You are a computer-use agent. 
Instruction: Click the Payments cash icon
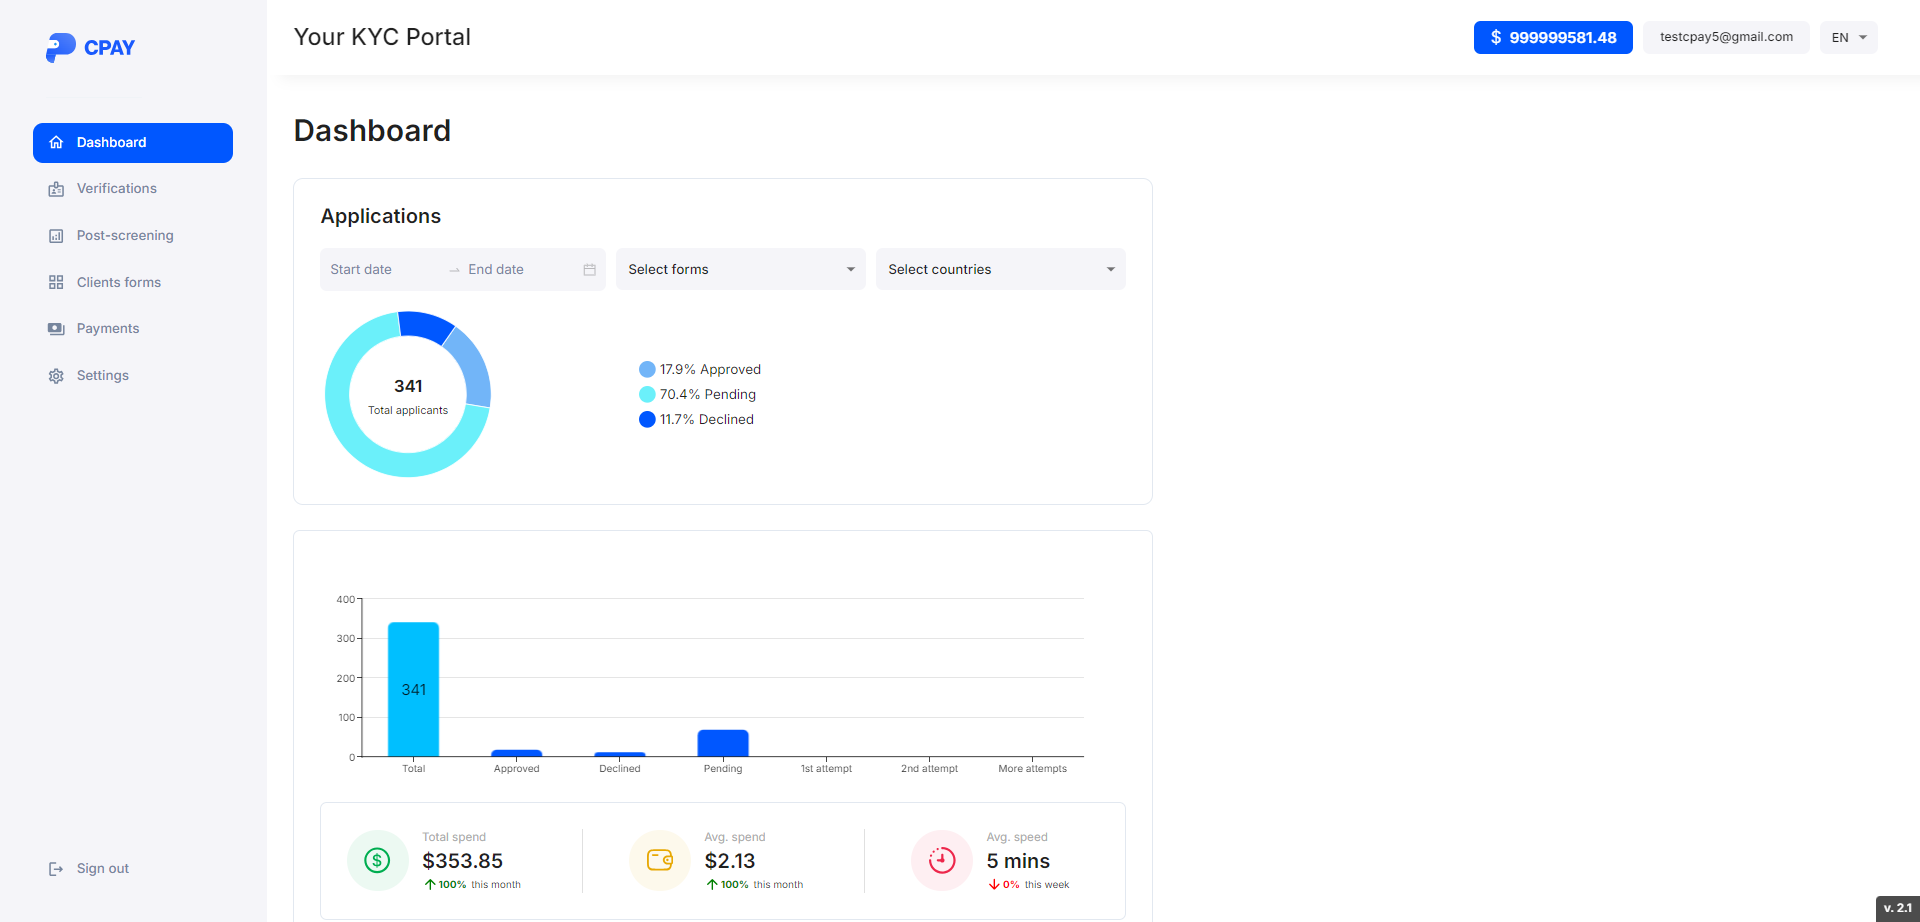pyautogui.click(x=56, y=329)
